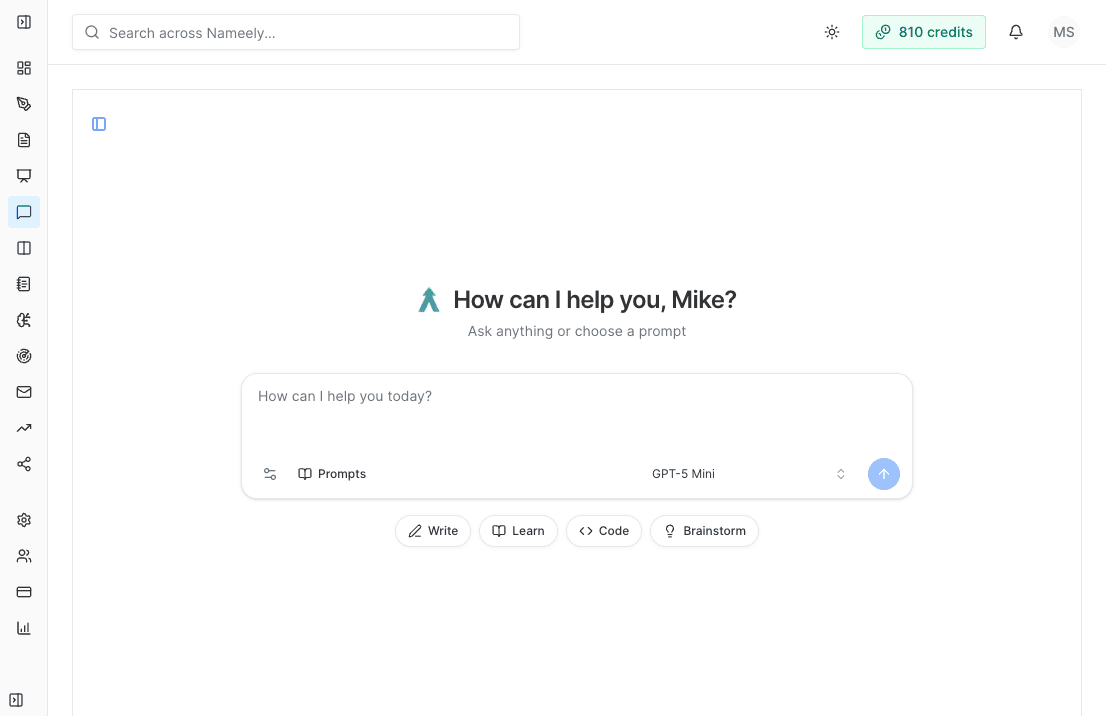
Task: Open the documents section
Action: (x=24, y=139)
